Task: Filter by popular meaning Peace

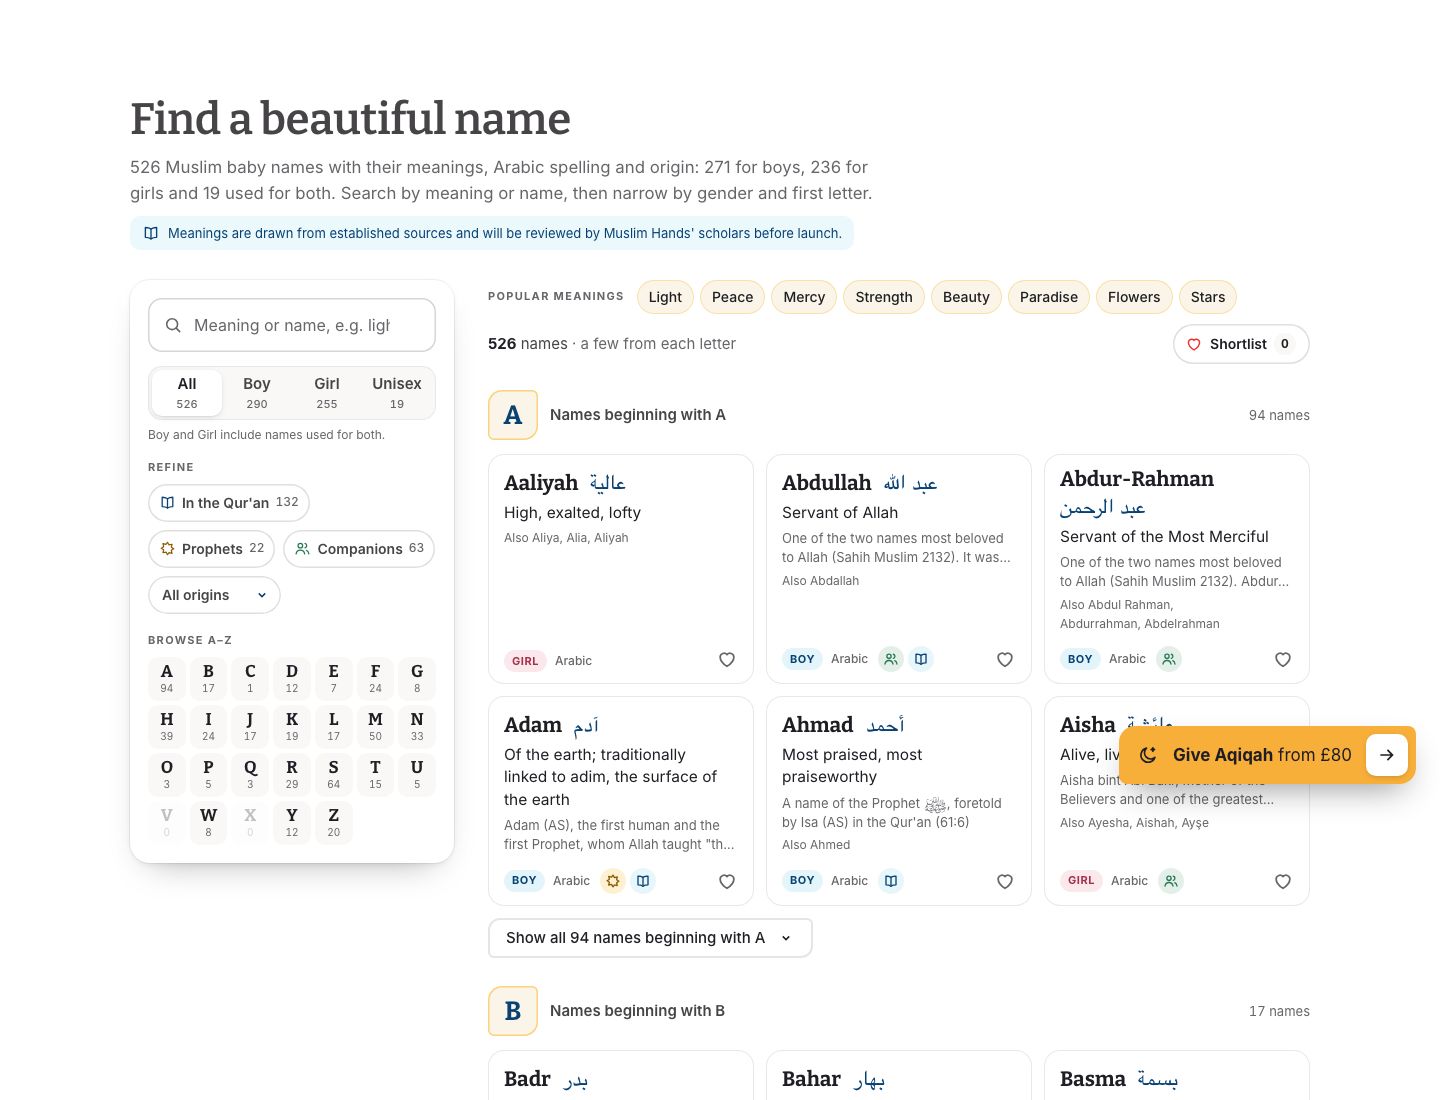Action: [732, 297]
